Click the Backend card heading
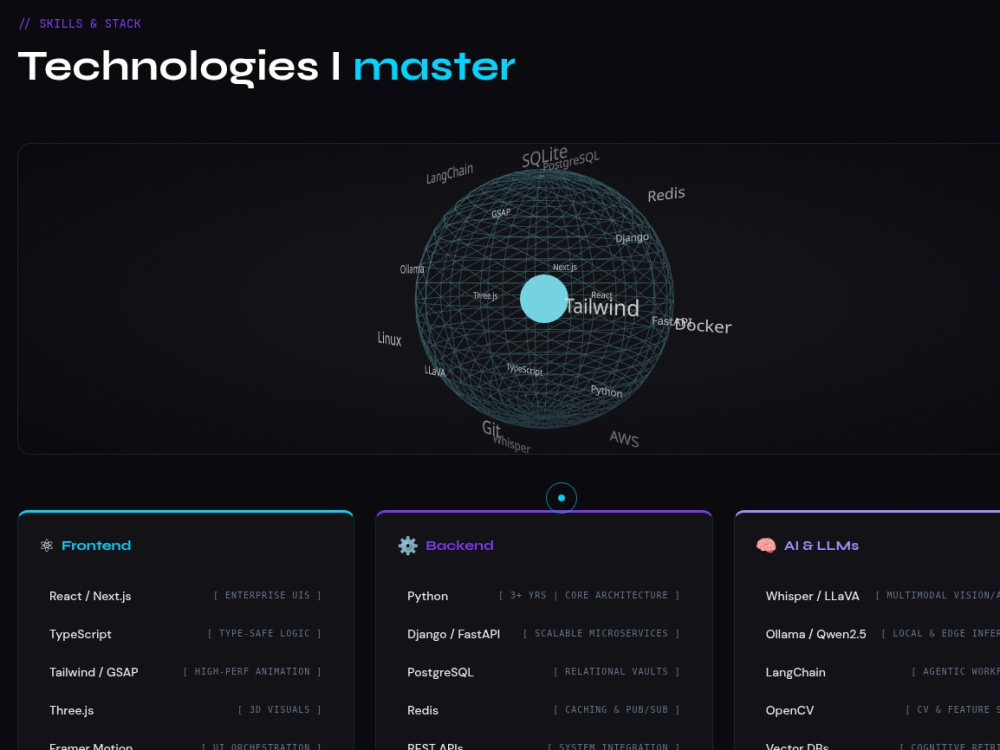1000x750 pixels. coord(459,545)
